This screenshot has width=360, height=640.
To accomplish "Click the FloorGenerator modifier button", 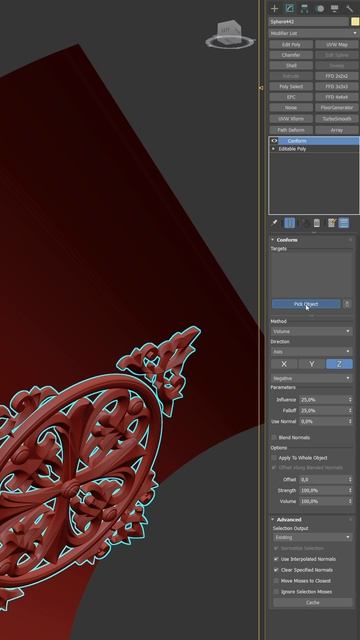I will [337, 108].
